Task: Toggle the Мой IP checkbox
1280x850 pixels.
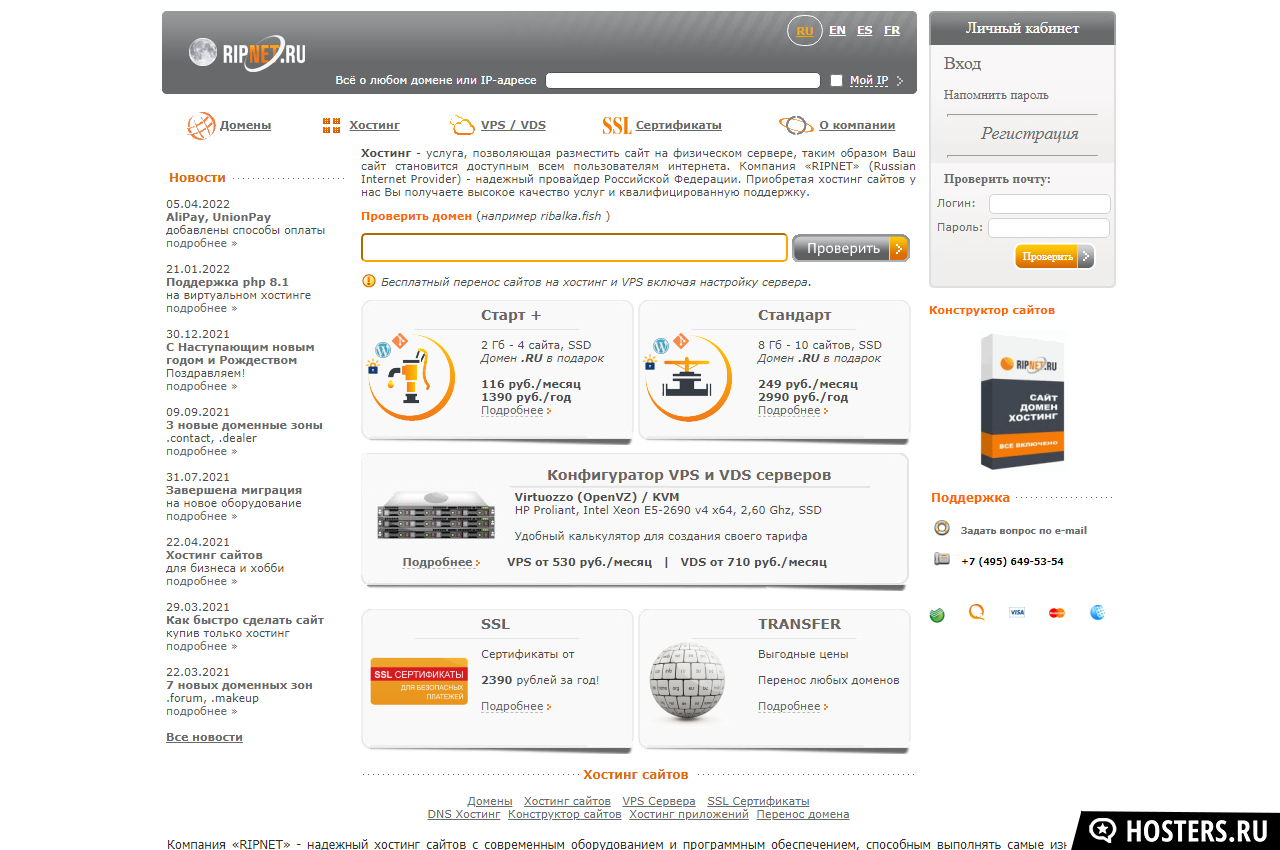Action: (836, 81)
